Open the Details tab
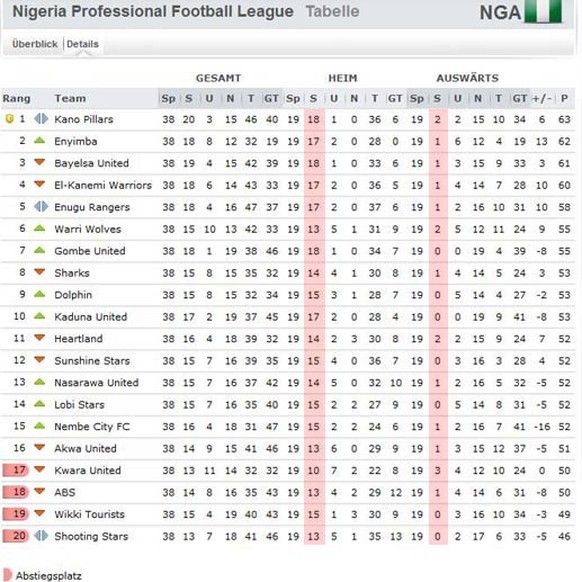 tap(83, 44)
